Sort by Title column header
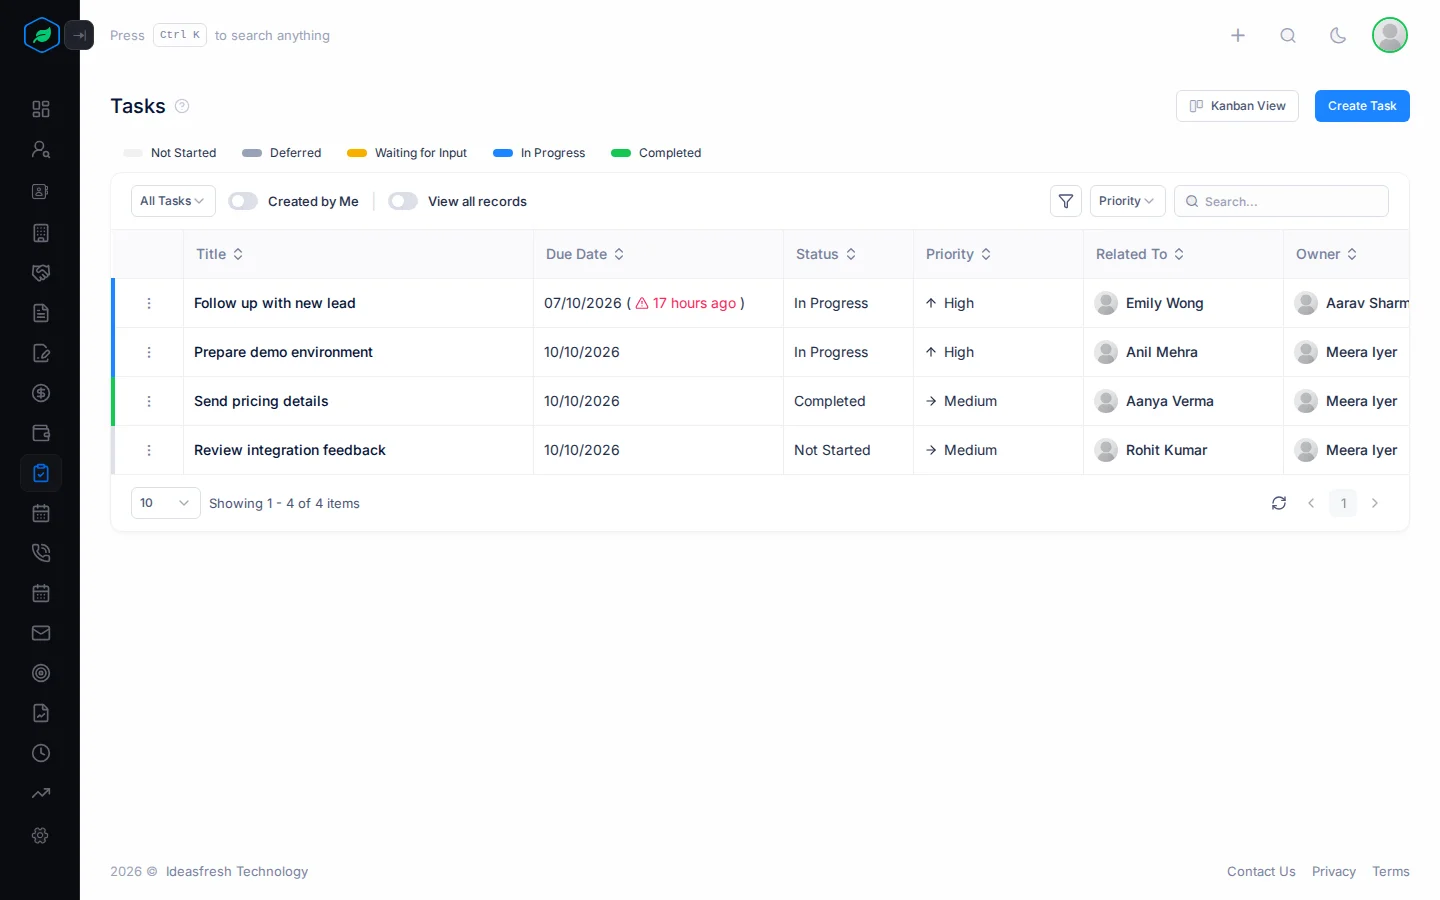 pos(220,254)
